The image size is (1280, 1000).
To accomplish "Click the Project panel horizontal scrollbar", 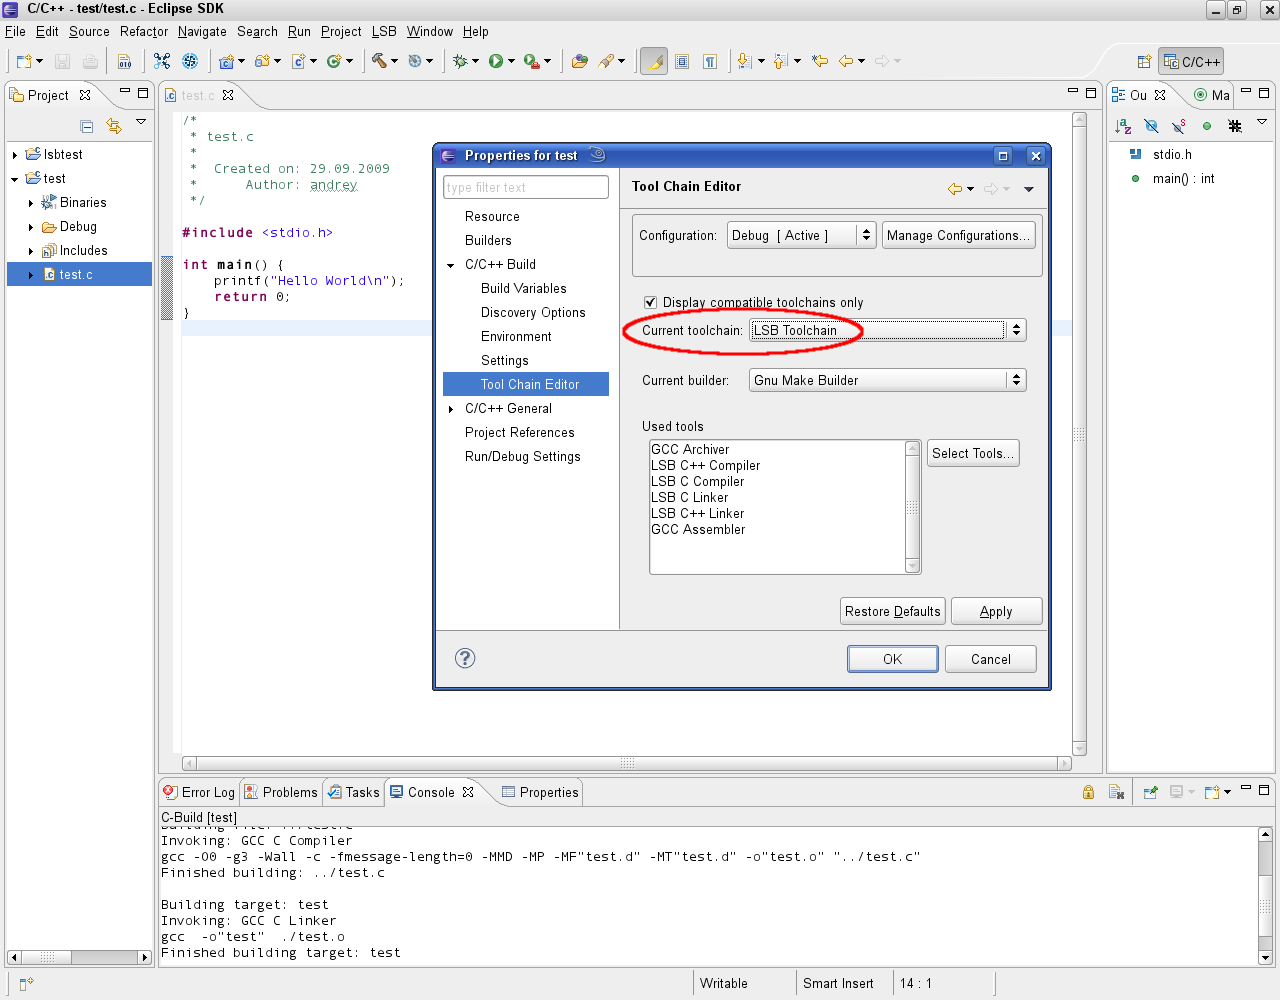I will [78, 957].
